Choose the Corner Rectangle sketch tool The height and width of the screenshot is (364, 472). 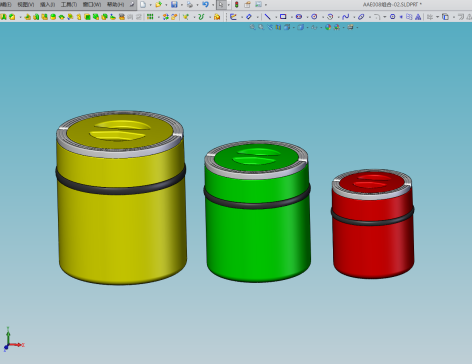tap(283, 17)
